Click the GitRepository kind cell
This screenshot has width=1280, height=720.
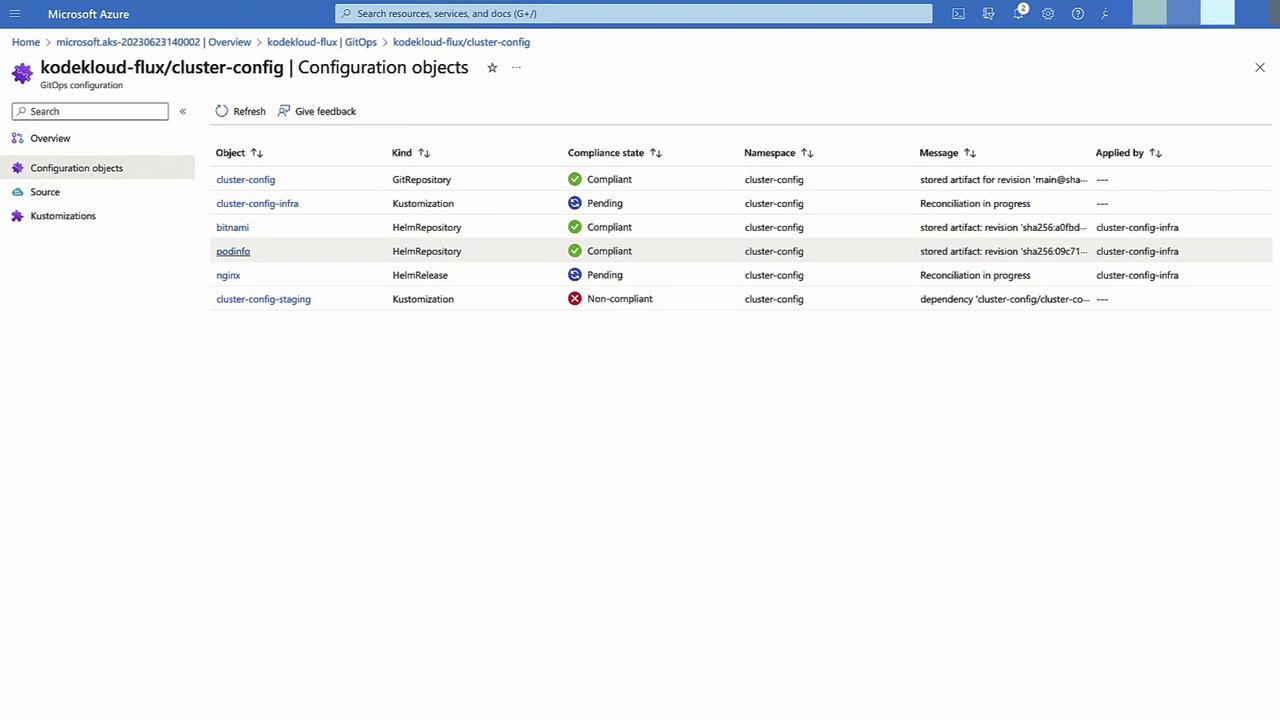(421, 179)
